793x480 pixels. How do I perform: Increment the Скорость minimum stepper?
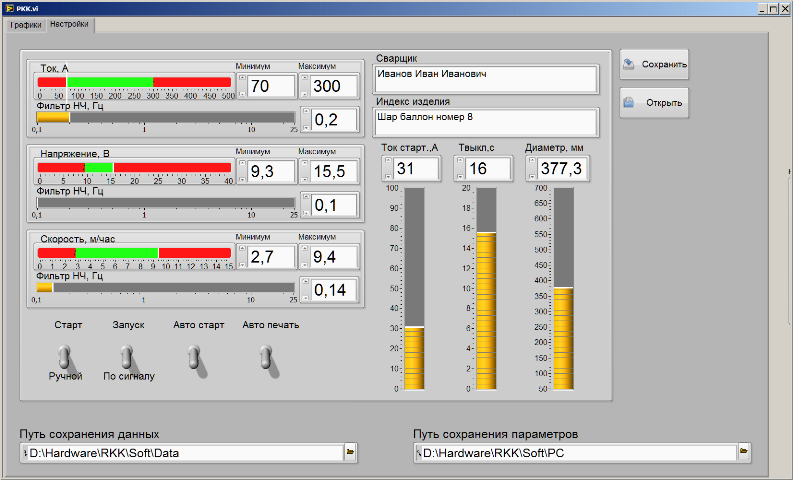coord(242,249)
